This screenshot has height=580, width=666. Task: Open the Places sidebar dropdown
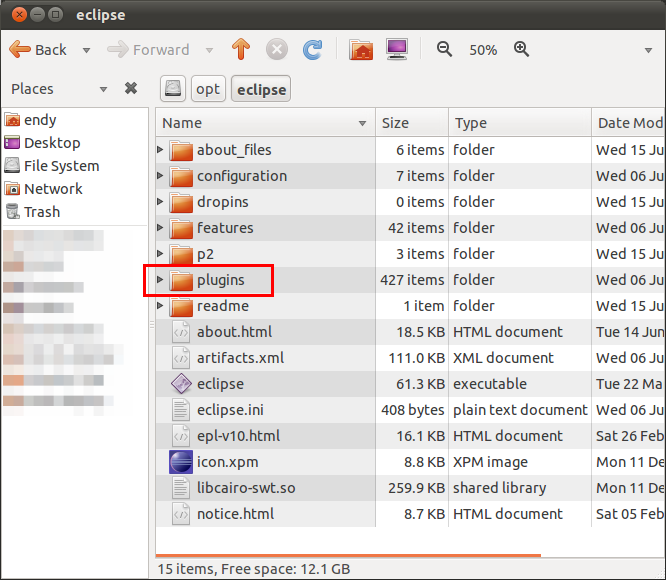point(103,89)
